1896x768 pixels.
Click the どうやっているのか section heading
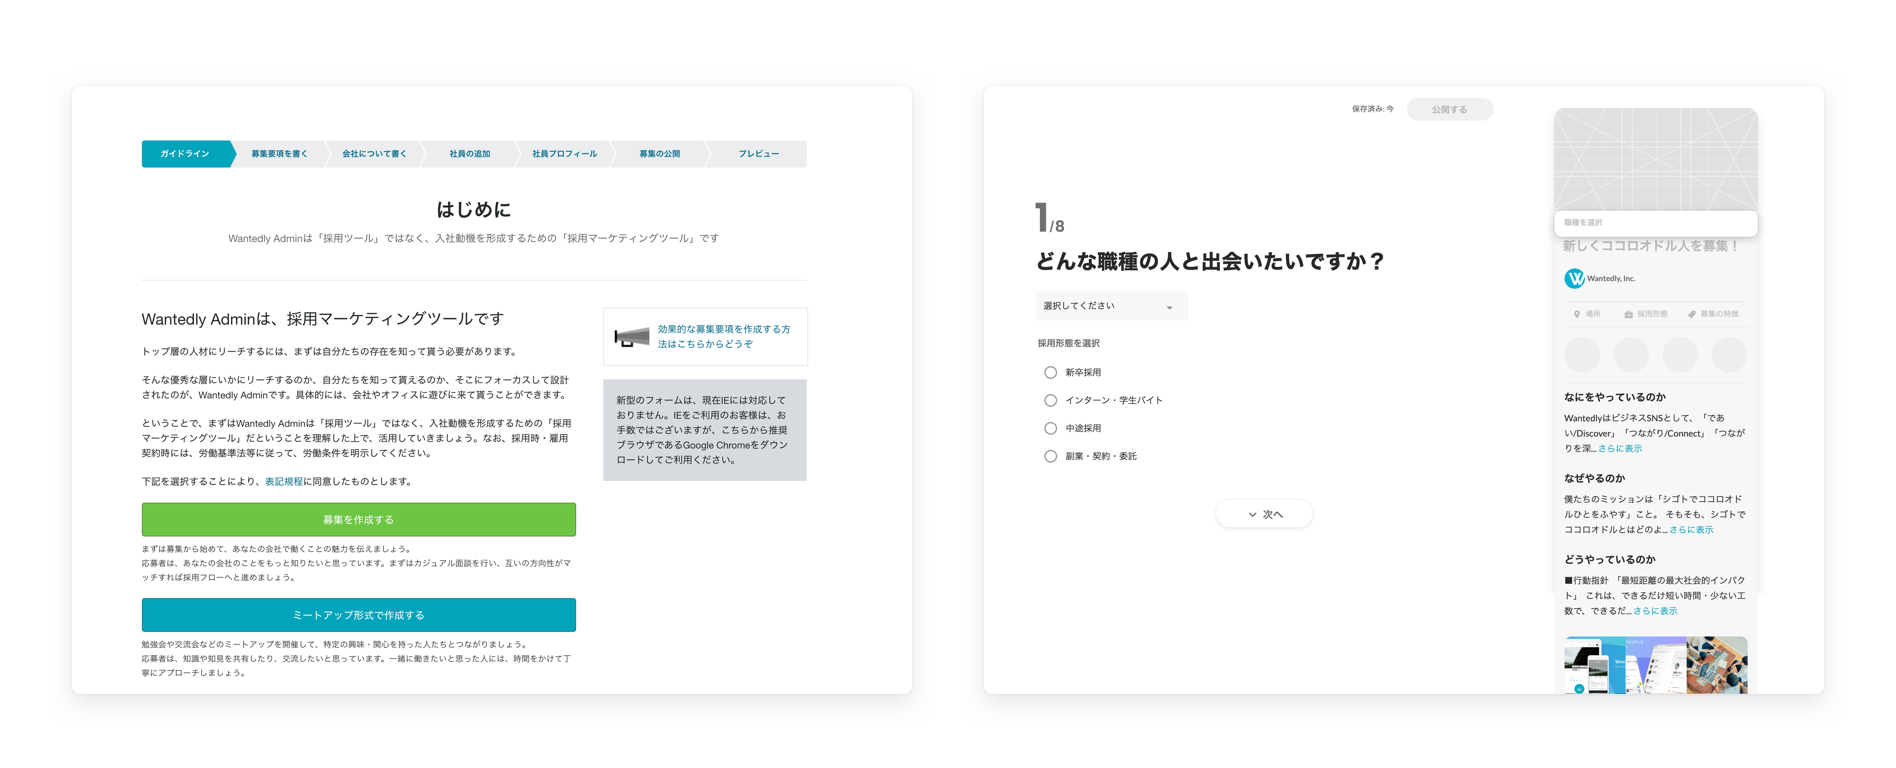(x=1610, y=560)
